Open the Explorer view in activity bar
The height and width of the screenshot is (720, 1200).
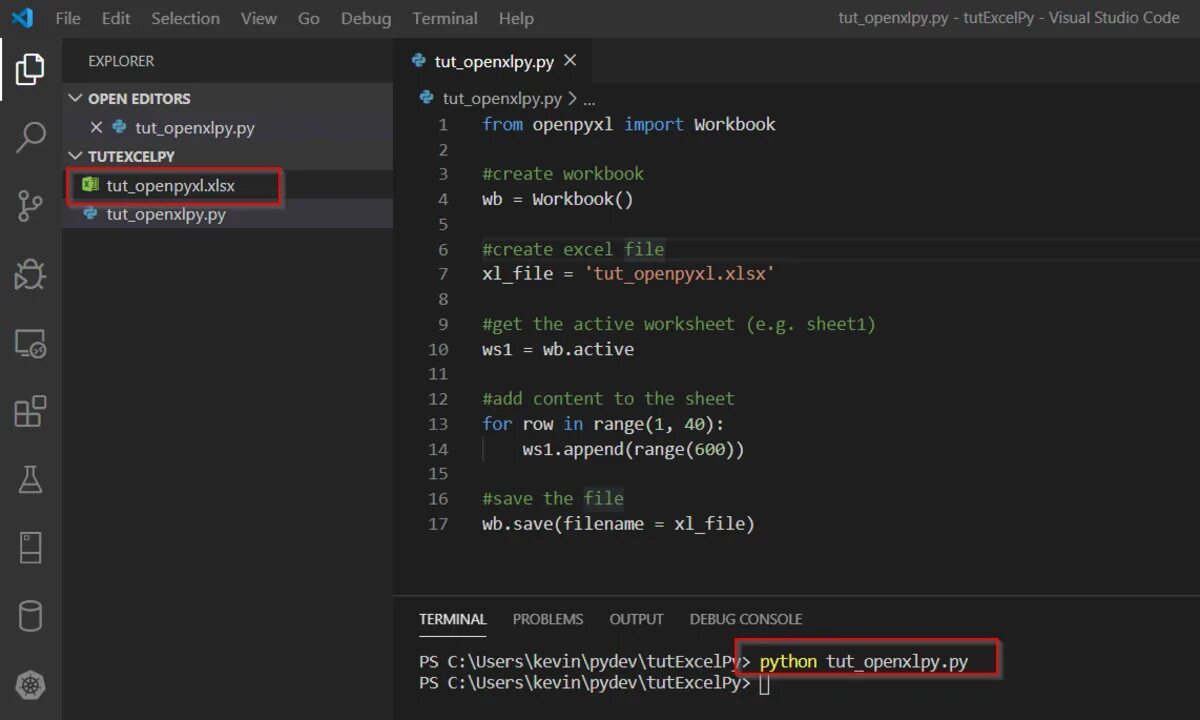pos(30,69)
